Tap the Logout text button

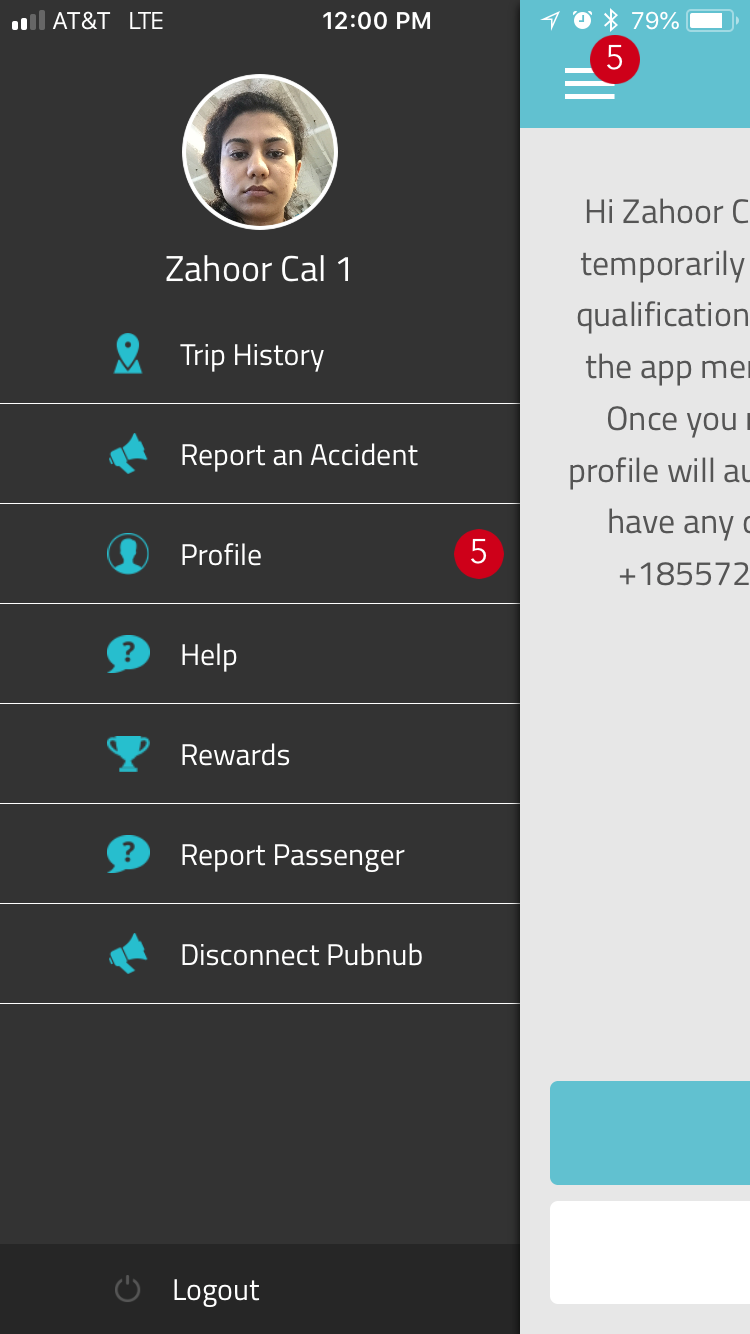point(216,1290)
